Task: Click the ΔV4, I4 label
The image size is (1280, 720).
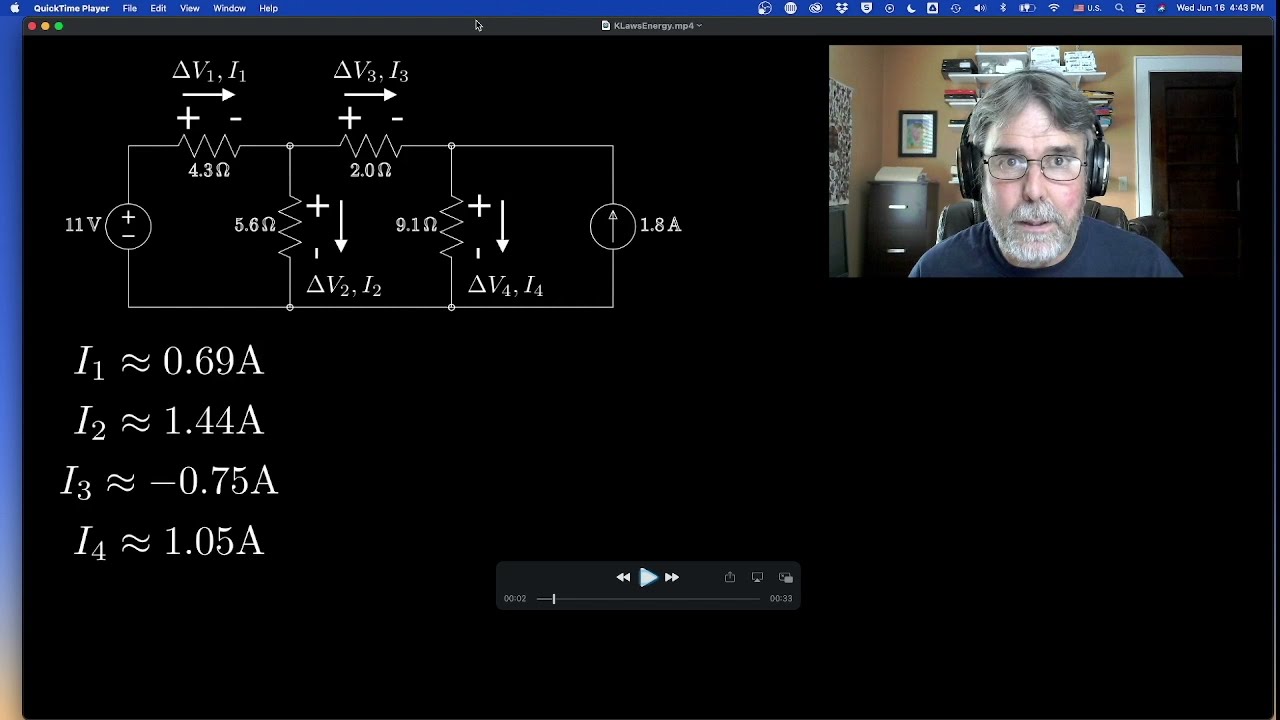Action: click(x=506, y=286)
